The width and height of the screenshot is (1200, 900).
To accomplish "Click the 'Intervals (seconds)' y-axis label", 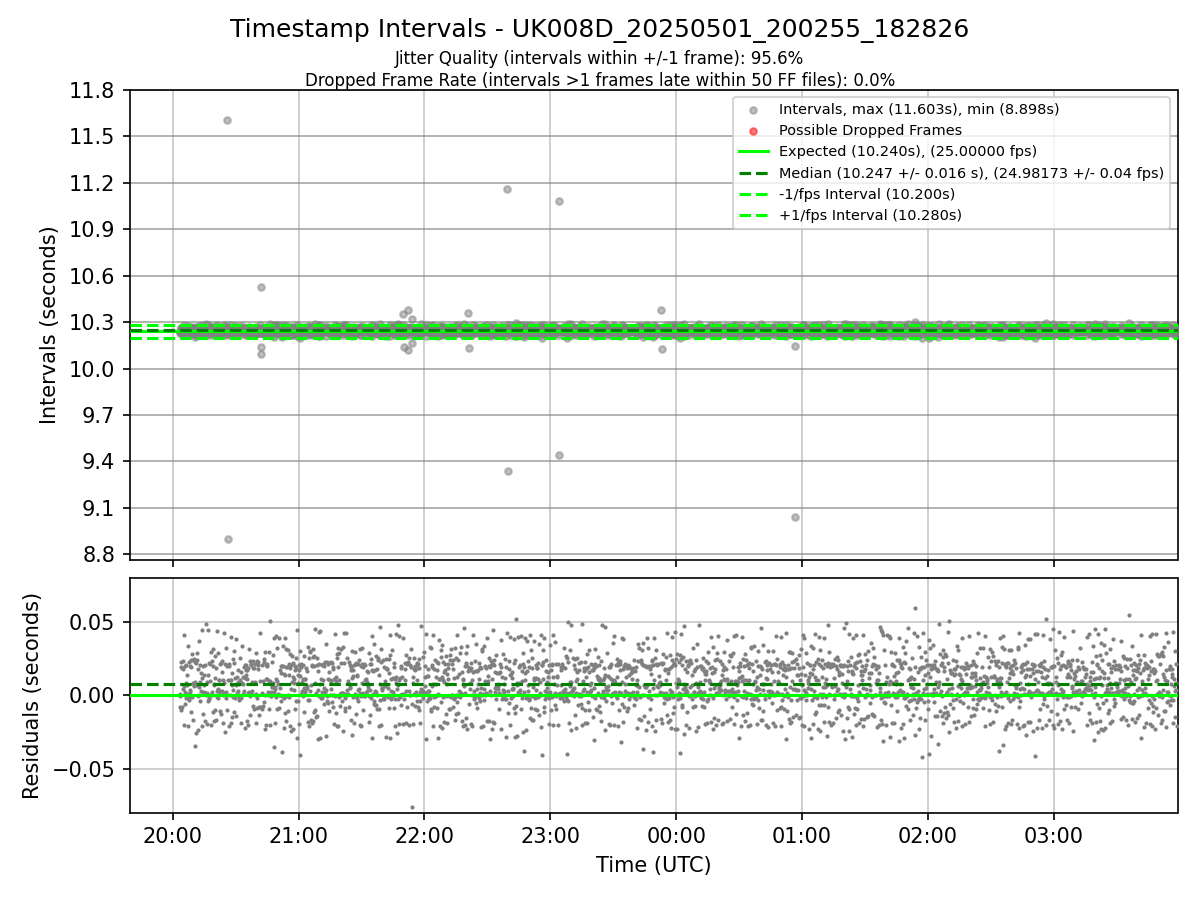I will coord(49,325).
